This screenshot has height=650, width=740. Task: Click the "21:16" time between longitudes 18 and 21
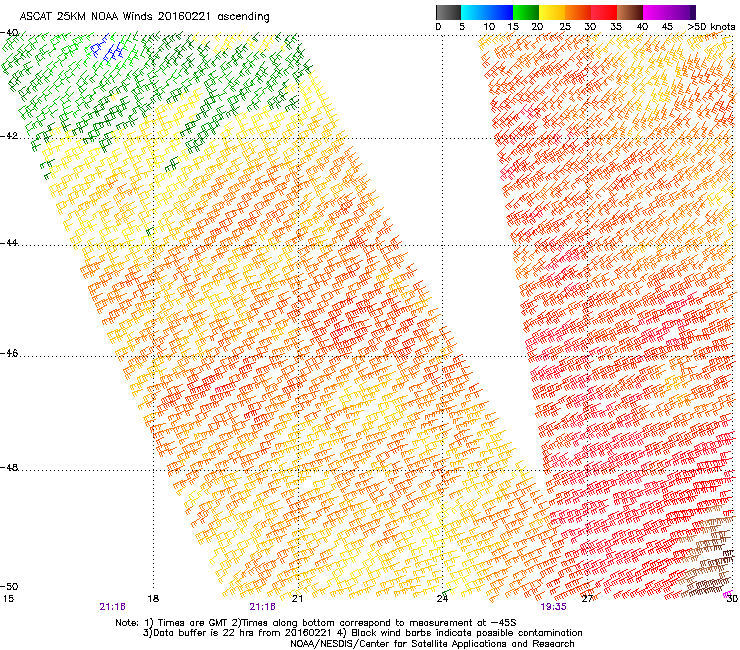coord(262,607)
